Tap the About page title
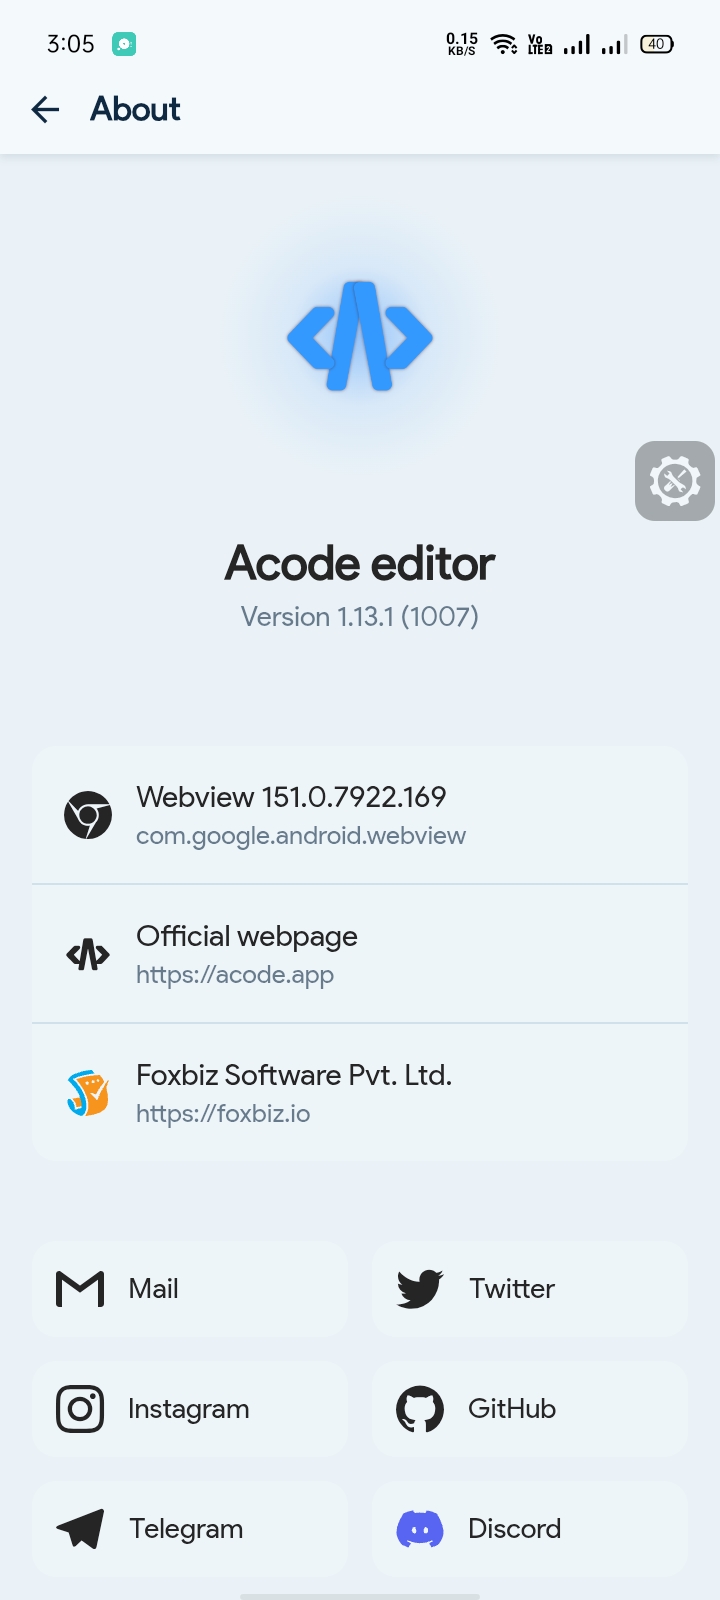 pyautogui.click(x=135, y=109)
